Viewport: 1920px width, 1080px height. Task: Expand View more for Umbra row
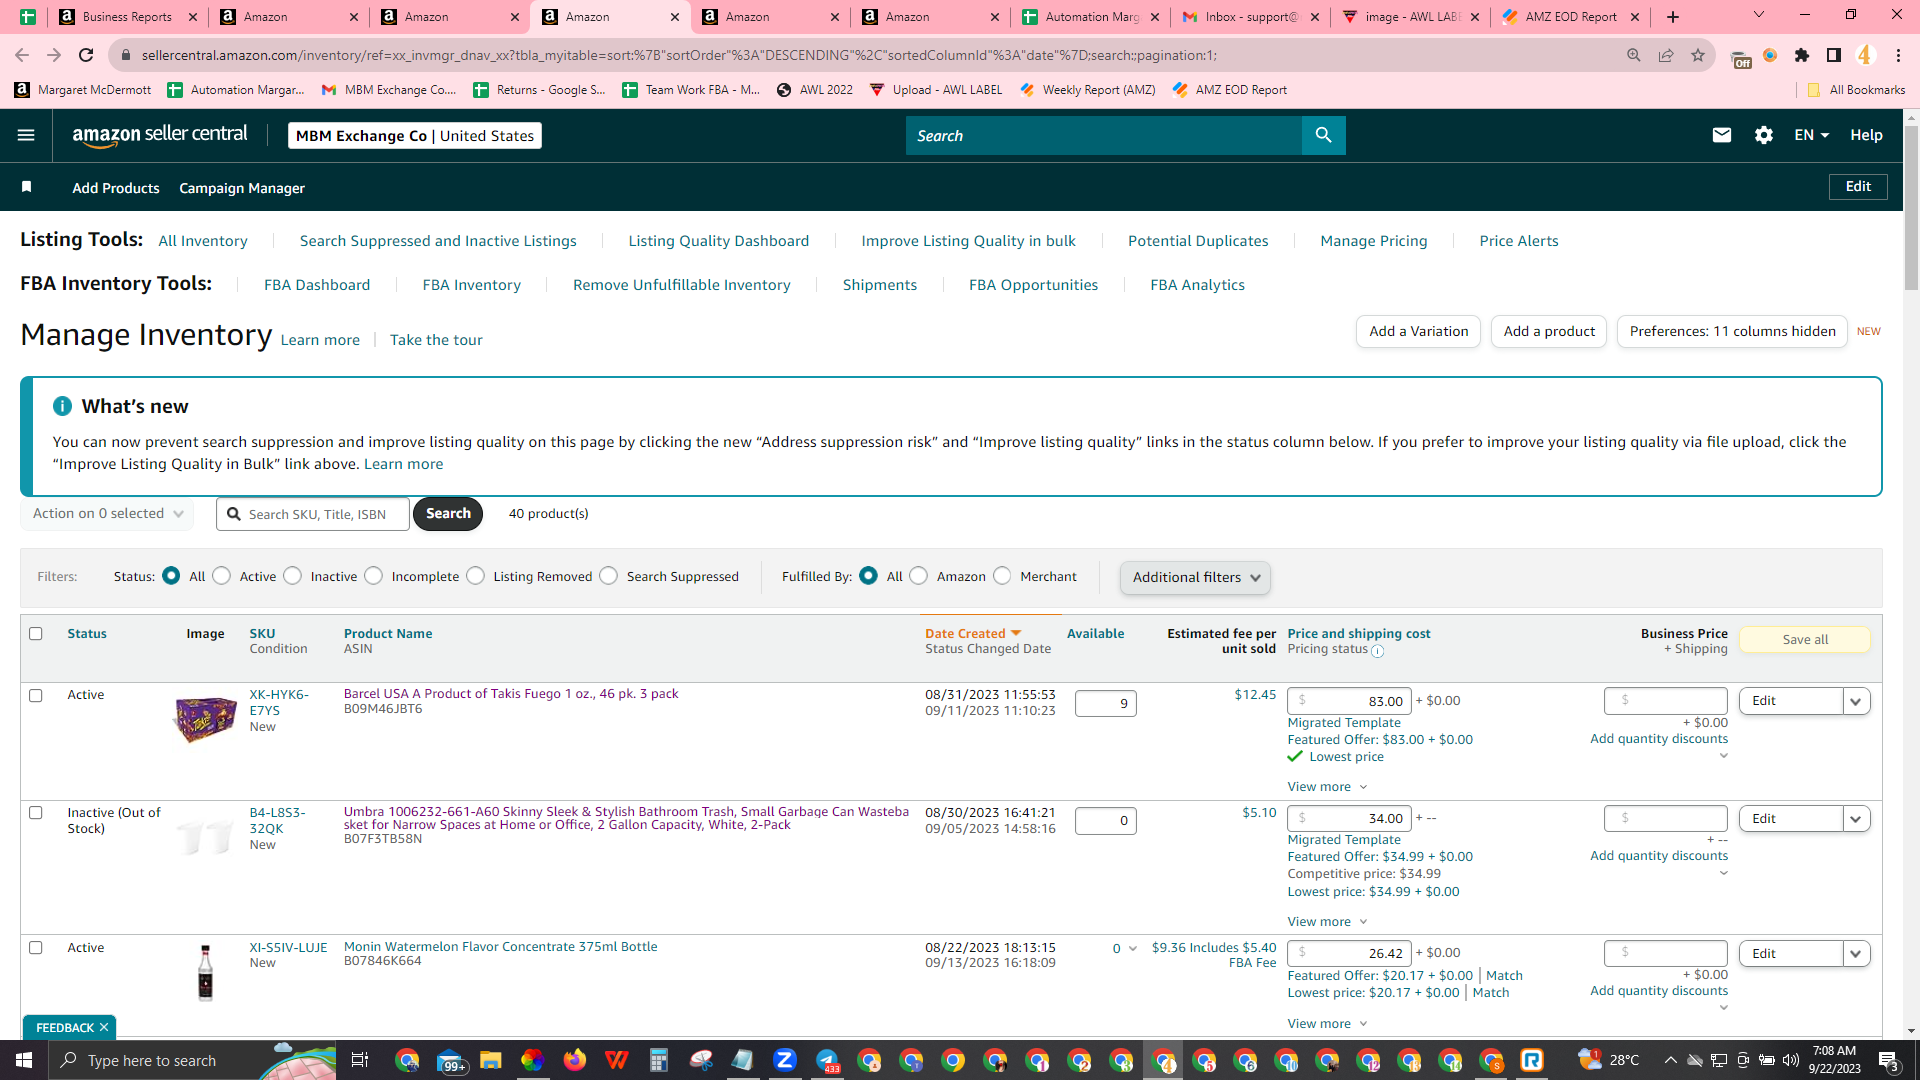(1327, 922)
